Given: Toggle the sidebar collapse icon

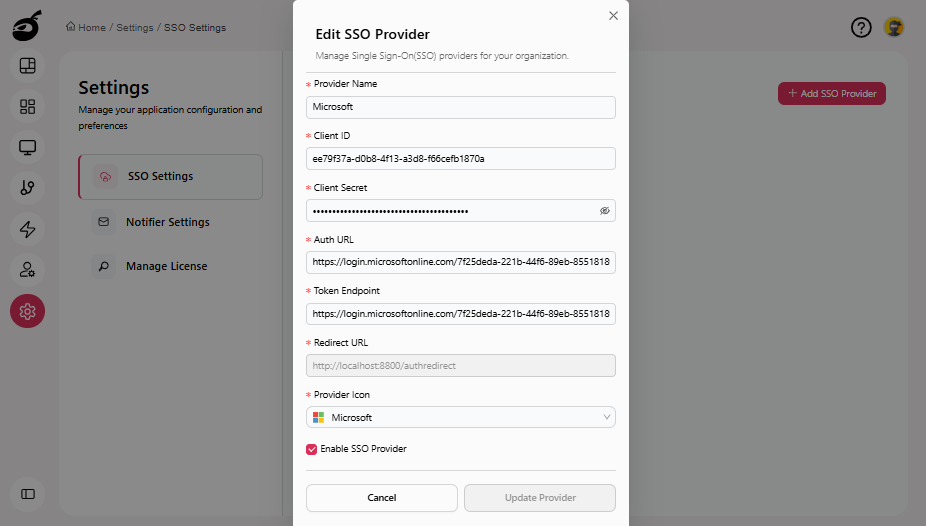Looking at the screenshot, I should tap(28, 494).
